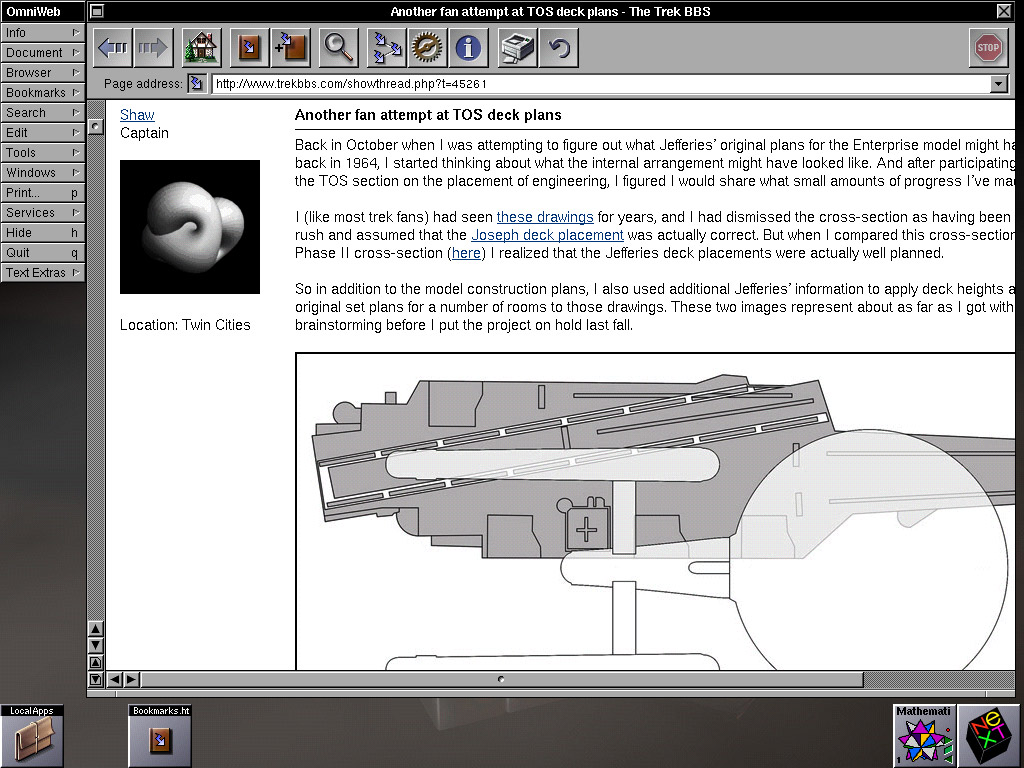Show page info with the blue i icon
The image size is (1024, 768).
(468, 48)
